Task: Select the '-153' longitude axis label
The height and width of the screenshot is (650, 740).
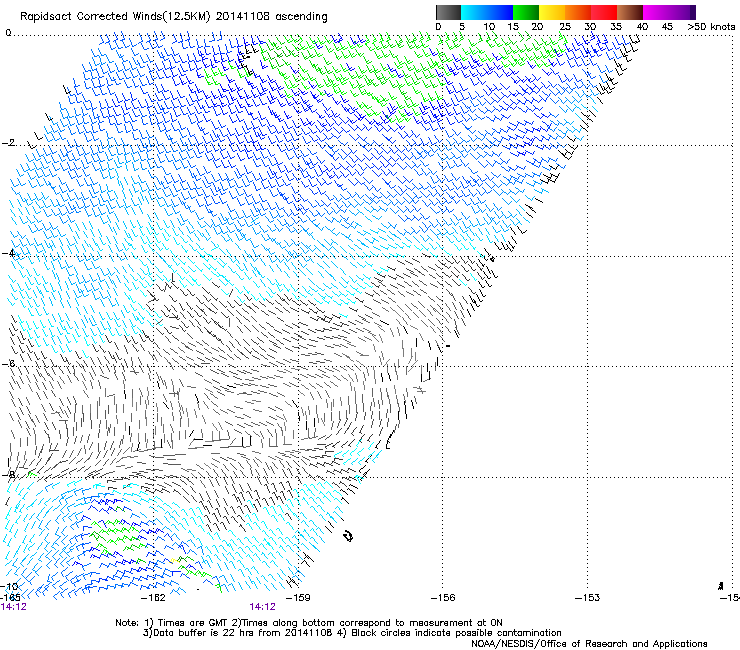Action: point(587,598)
